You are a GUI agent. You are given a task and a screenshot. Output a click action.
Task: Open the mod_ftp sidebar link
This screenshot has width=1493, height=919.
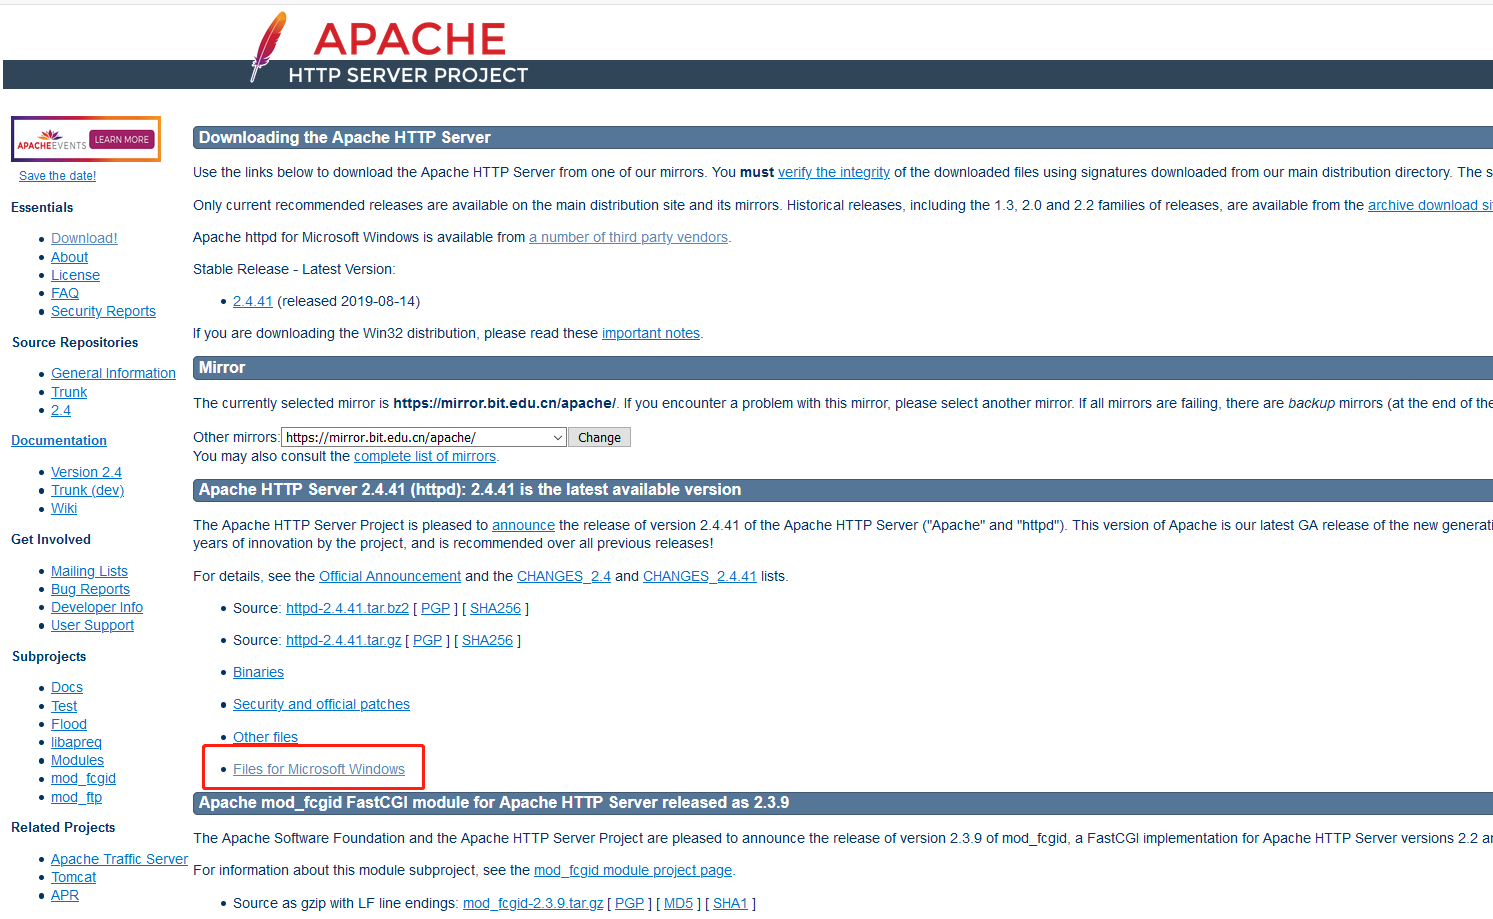pyautogui.click(x=76, y=797)
